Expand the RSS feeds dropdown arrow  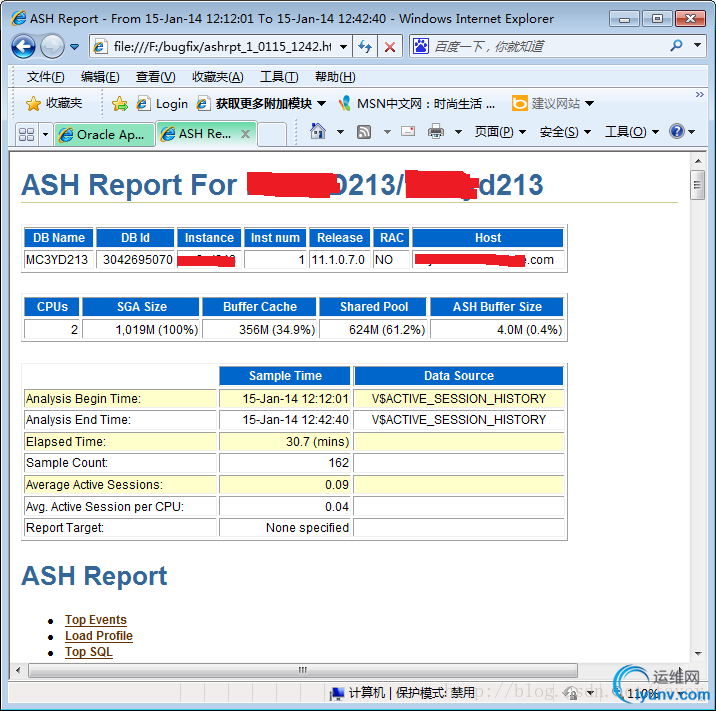pos(387,132)
